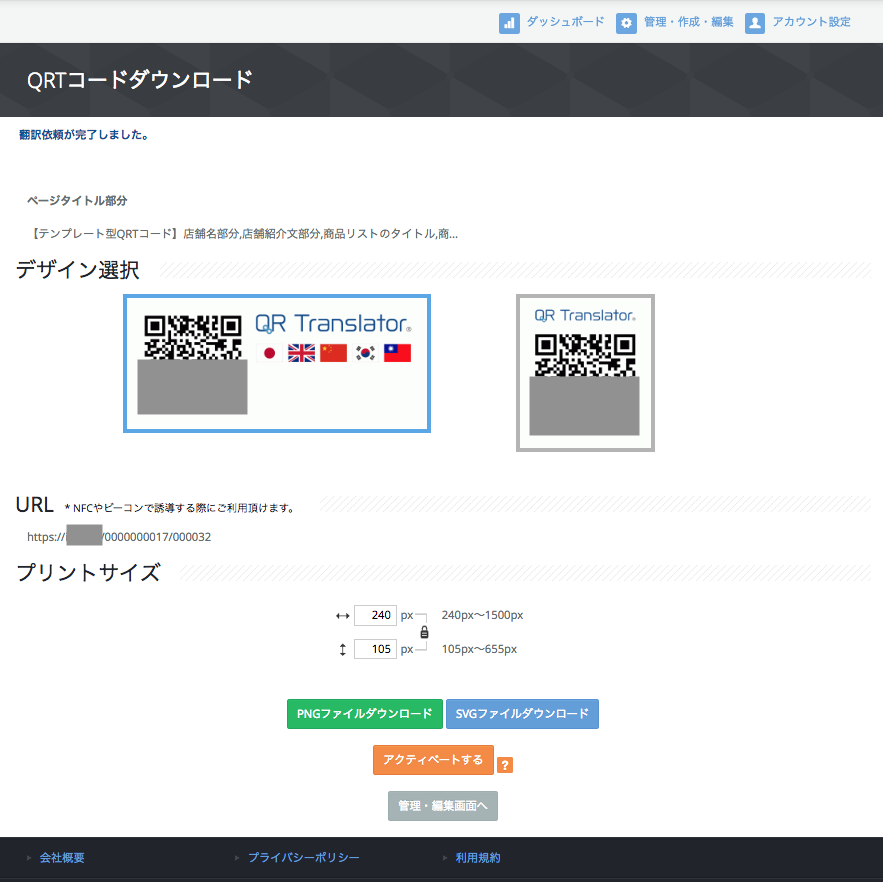
Task: Open 管理・作成・編集 in the top navigation
Action: 689,22
